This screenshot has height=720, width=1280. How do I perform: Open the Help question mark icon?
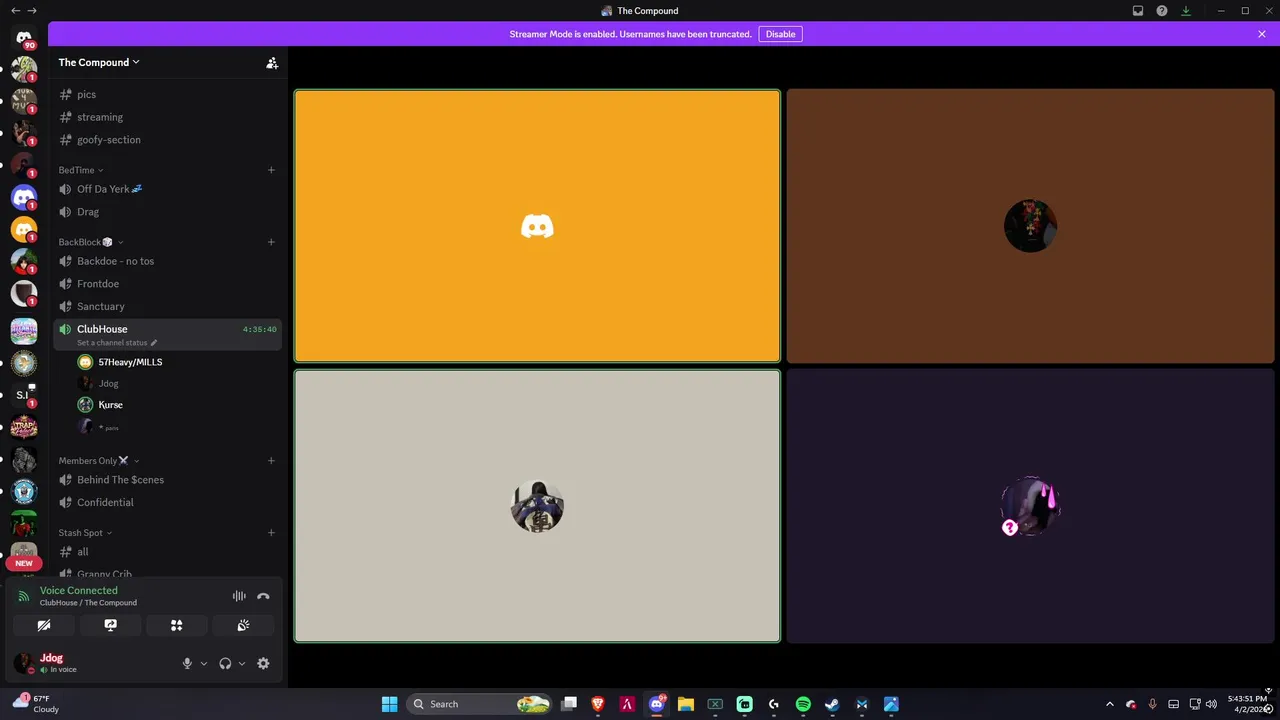tap(1162, 11)
